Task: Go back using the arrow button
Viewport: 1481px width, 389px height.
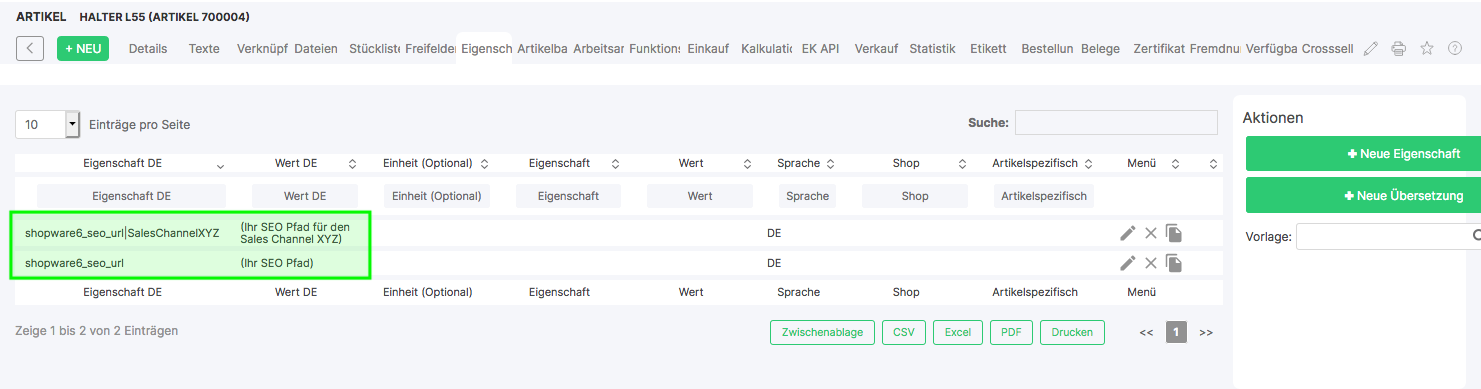Action: click(x=30, y=48)
